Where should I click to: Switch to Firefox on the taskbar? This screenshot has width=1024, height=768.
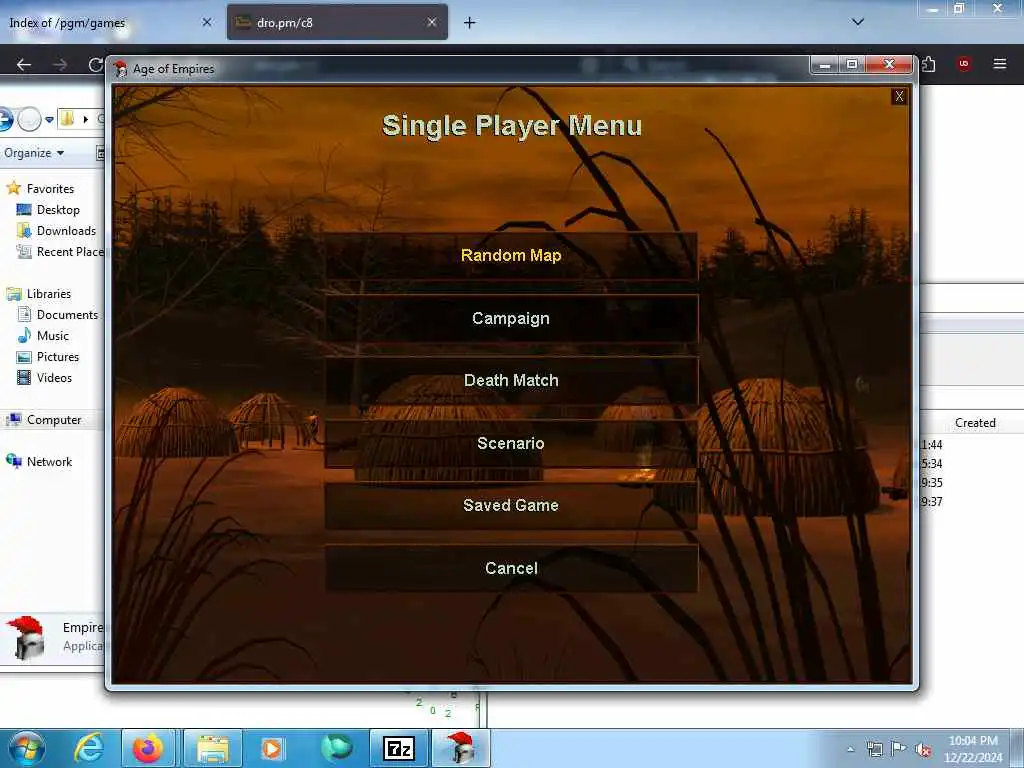pyautogui.click(x=148, y=748)
